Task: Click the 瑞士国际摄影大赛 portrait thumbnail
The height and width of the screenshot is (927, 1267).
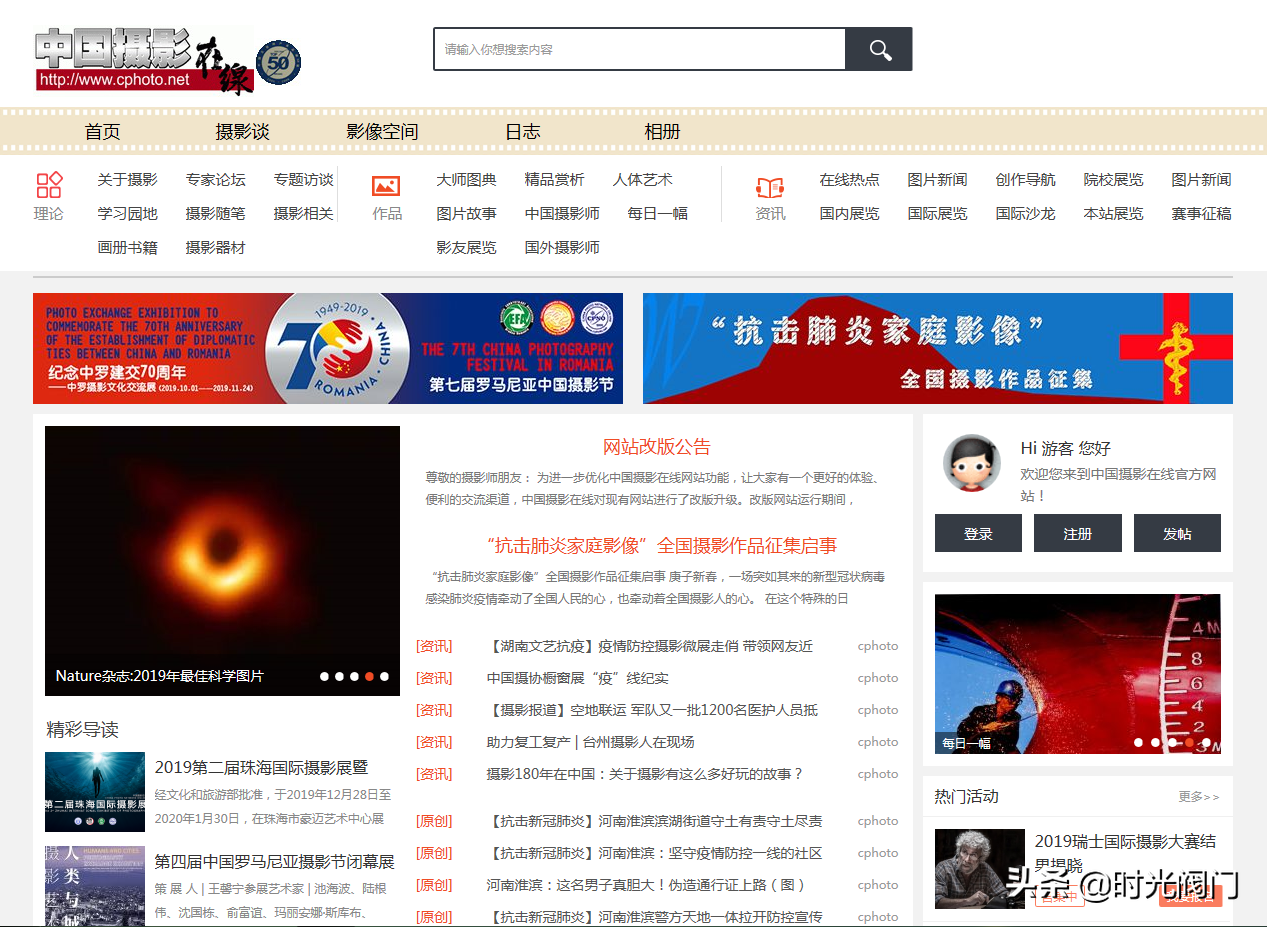Action: point(980,869)
